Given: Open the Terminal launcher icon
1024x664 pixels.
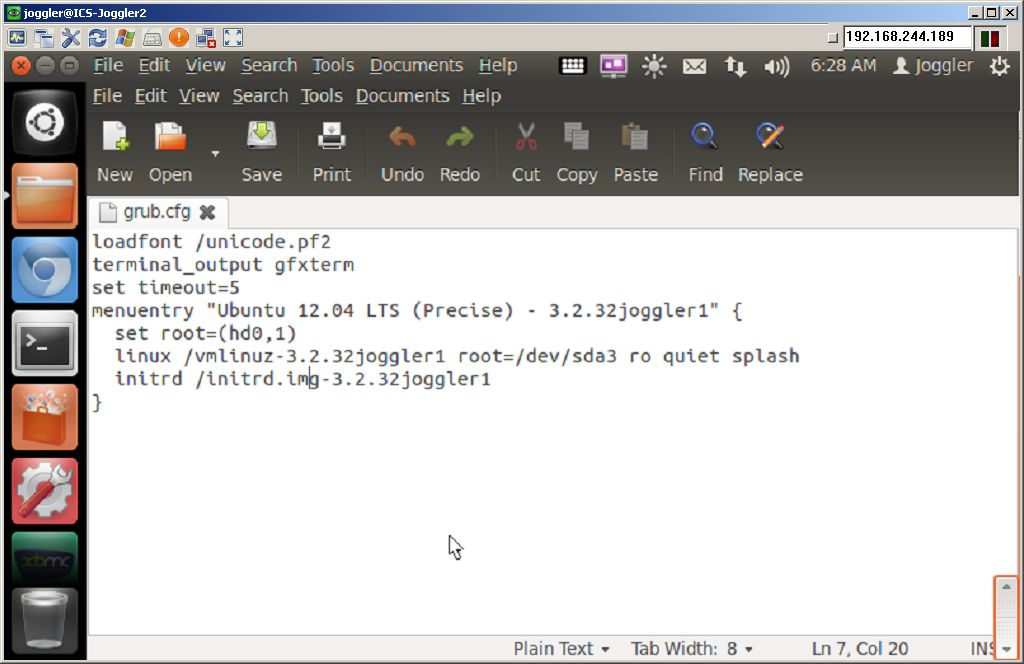Looking at the screenshot, I should [44, 343].
